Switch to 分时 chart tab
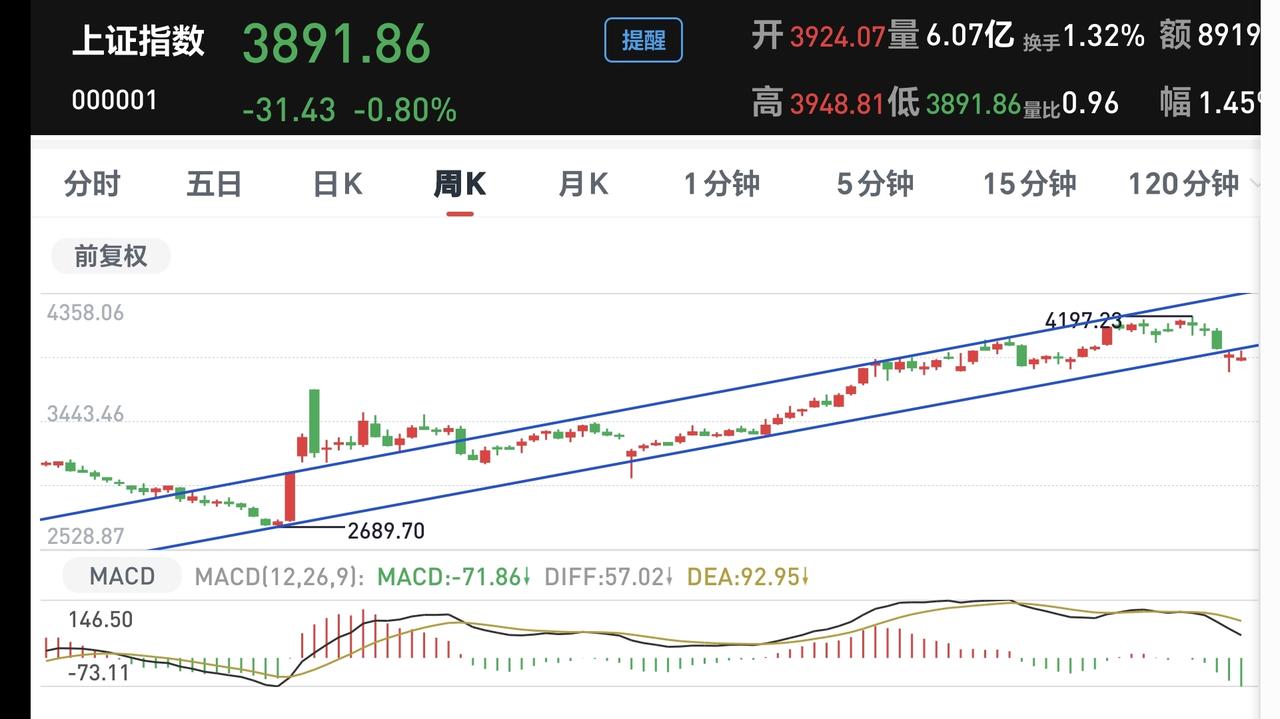1280x719 pixels. tap(92, 184)
